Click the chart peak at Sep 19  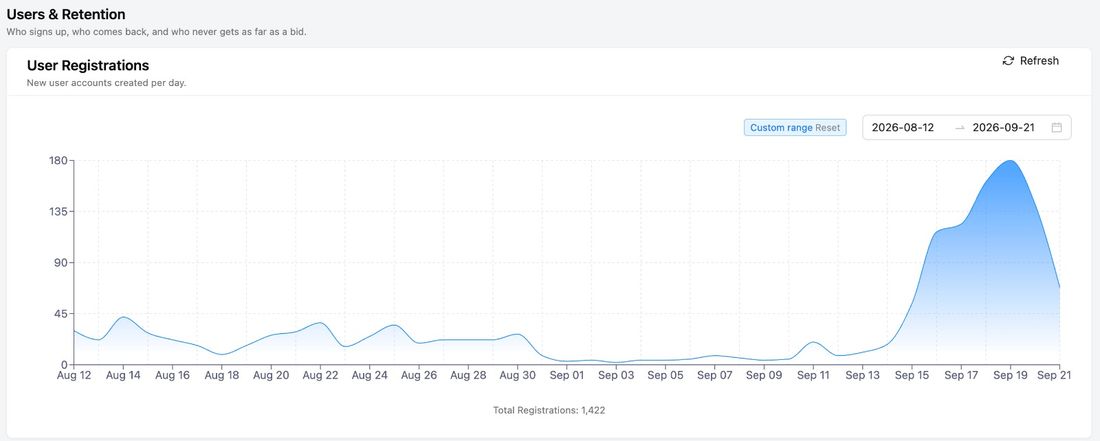pos(1011,161)
